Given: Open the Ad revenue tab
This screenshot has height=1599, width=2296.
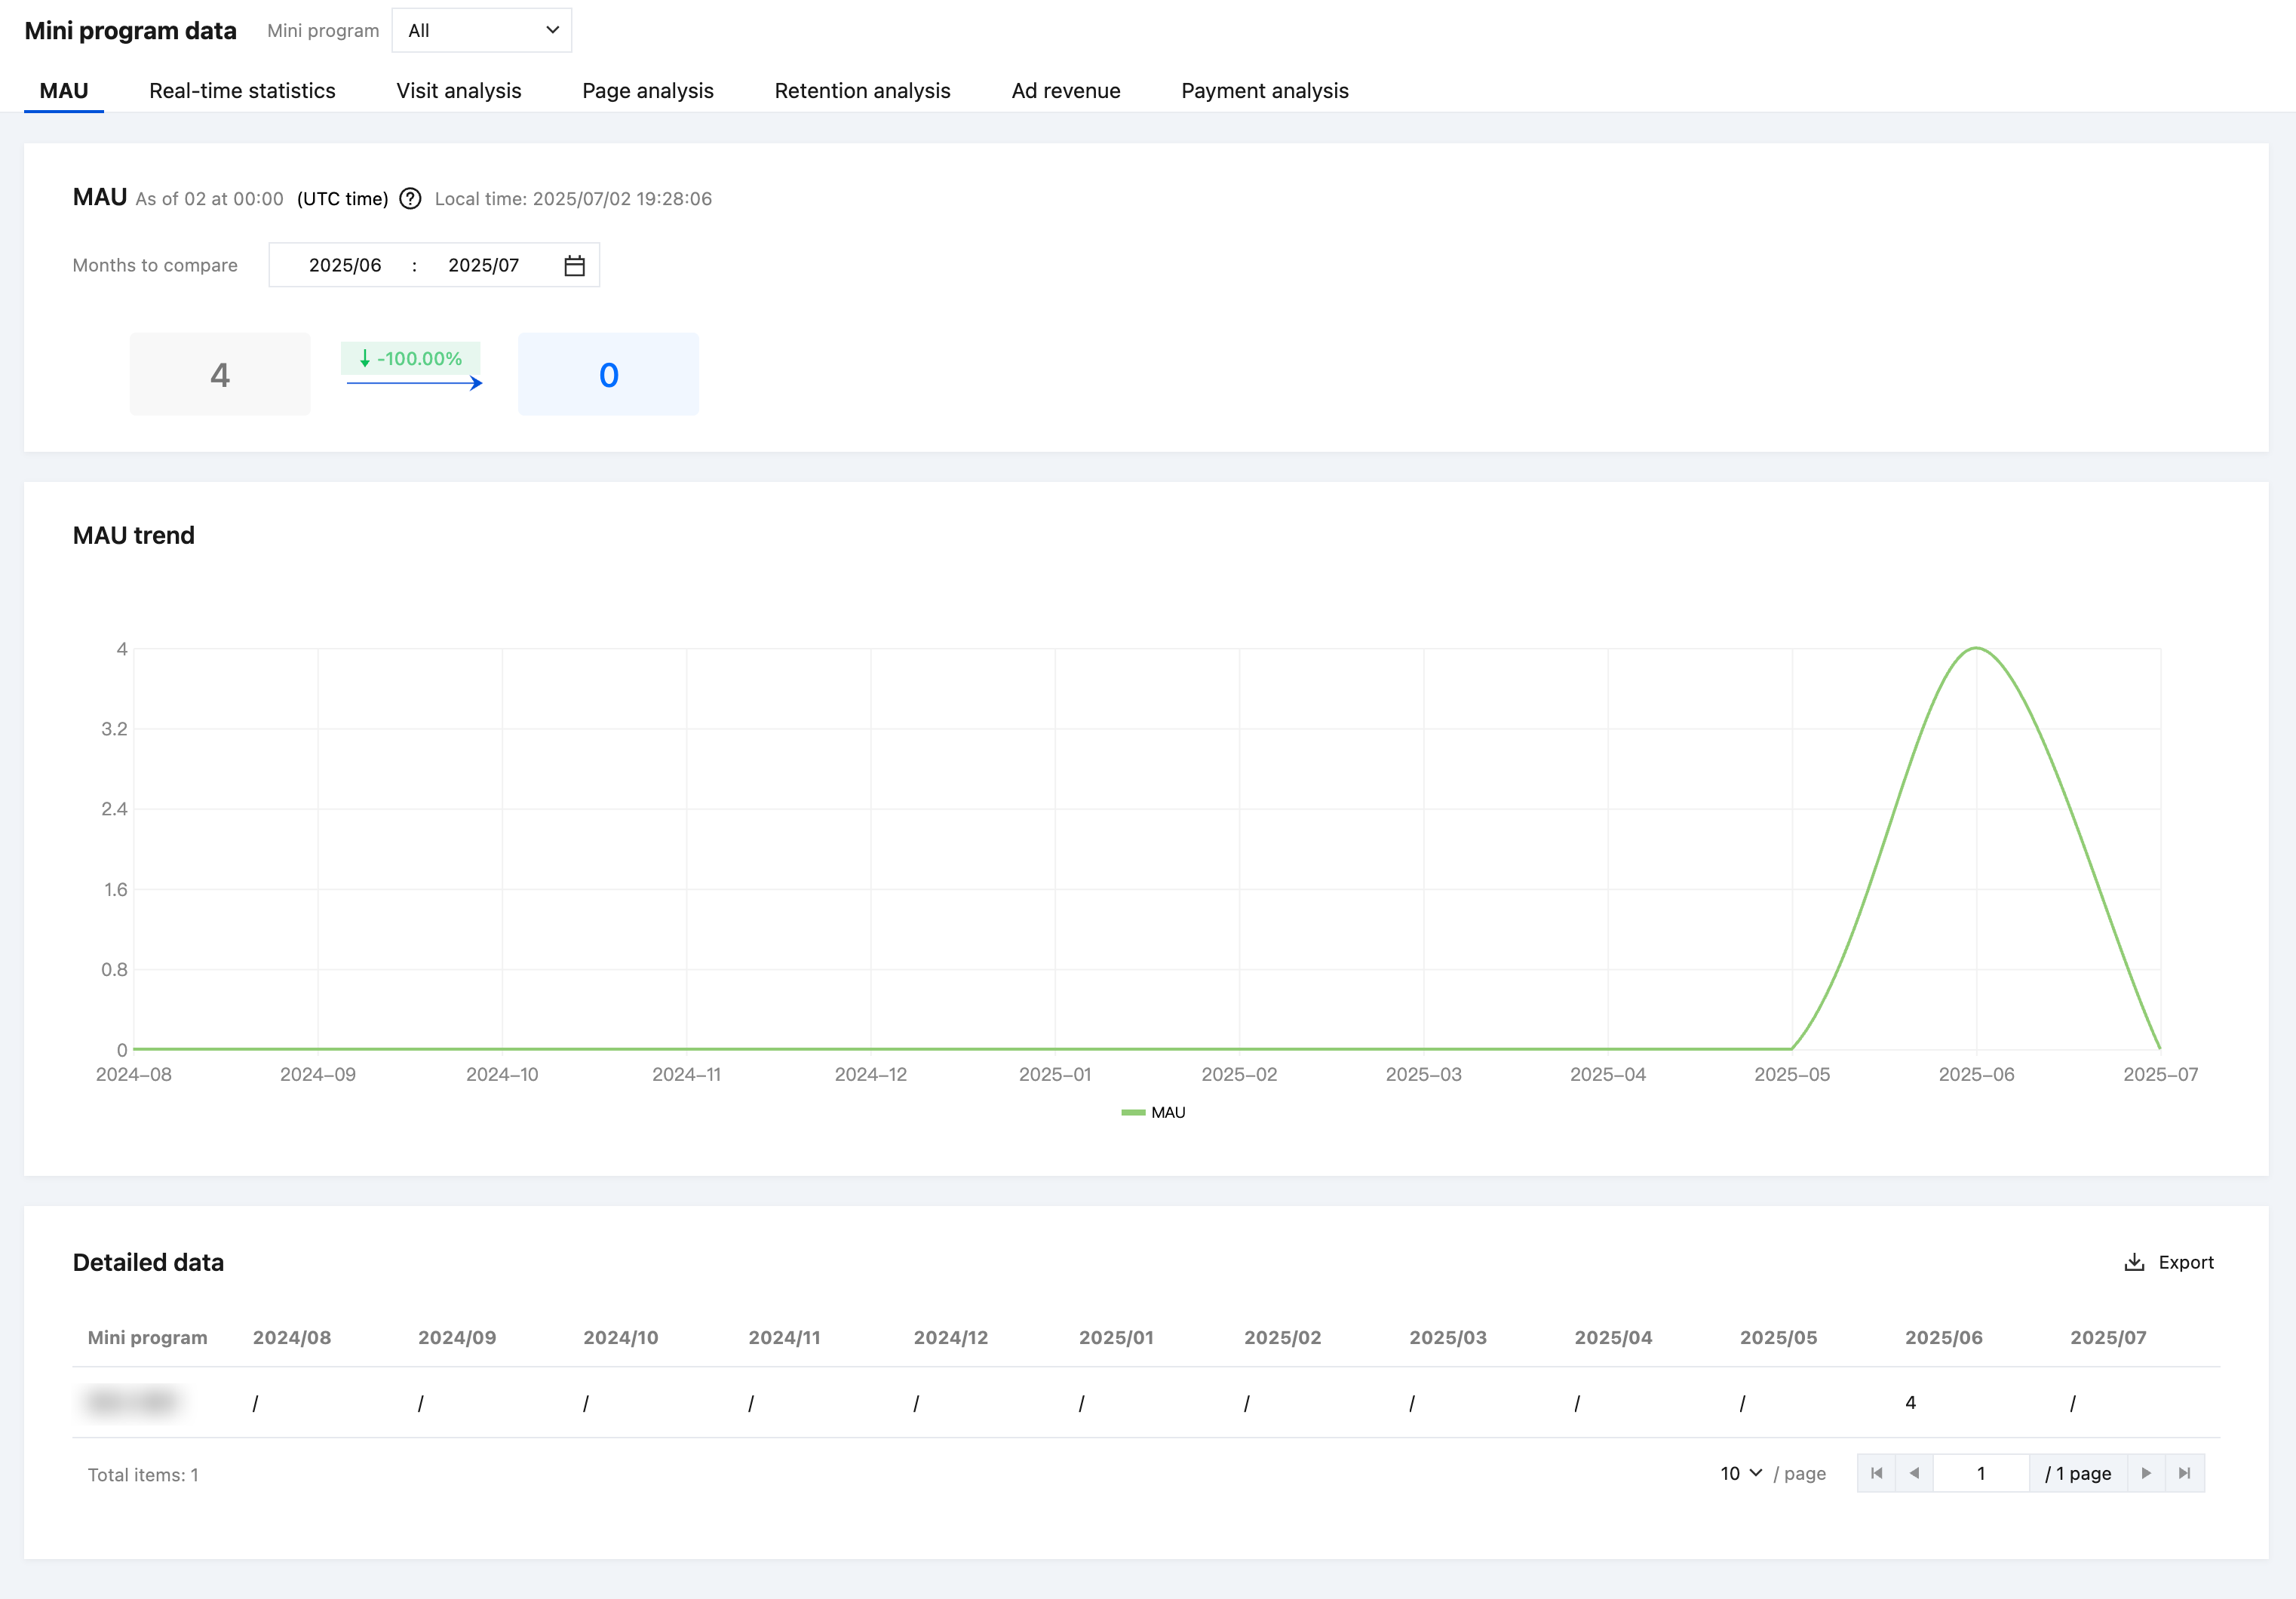Looking at the screenshot, I should [x=1065, y=90].
